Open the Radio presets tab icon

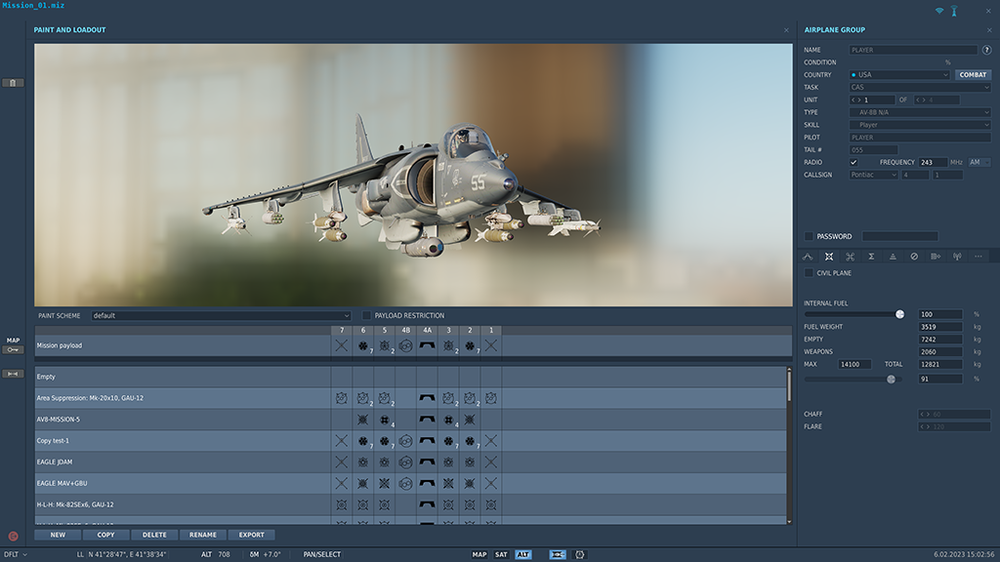click(957, 256)
